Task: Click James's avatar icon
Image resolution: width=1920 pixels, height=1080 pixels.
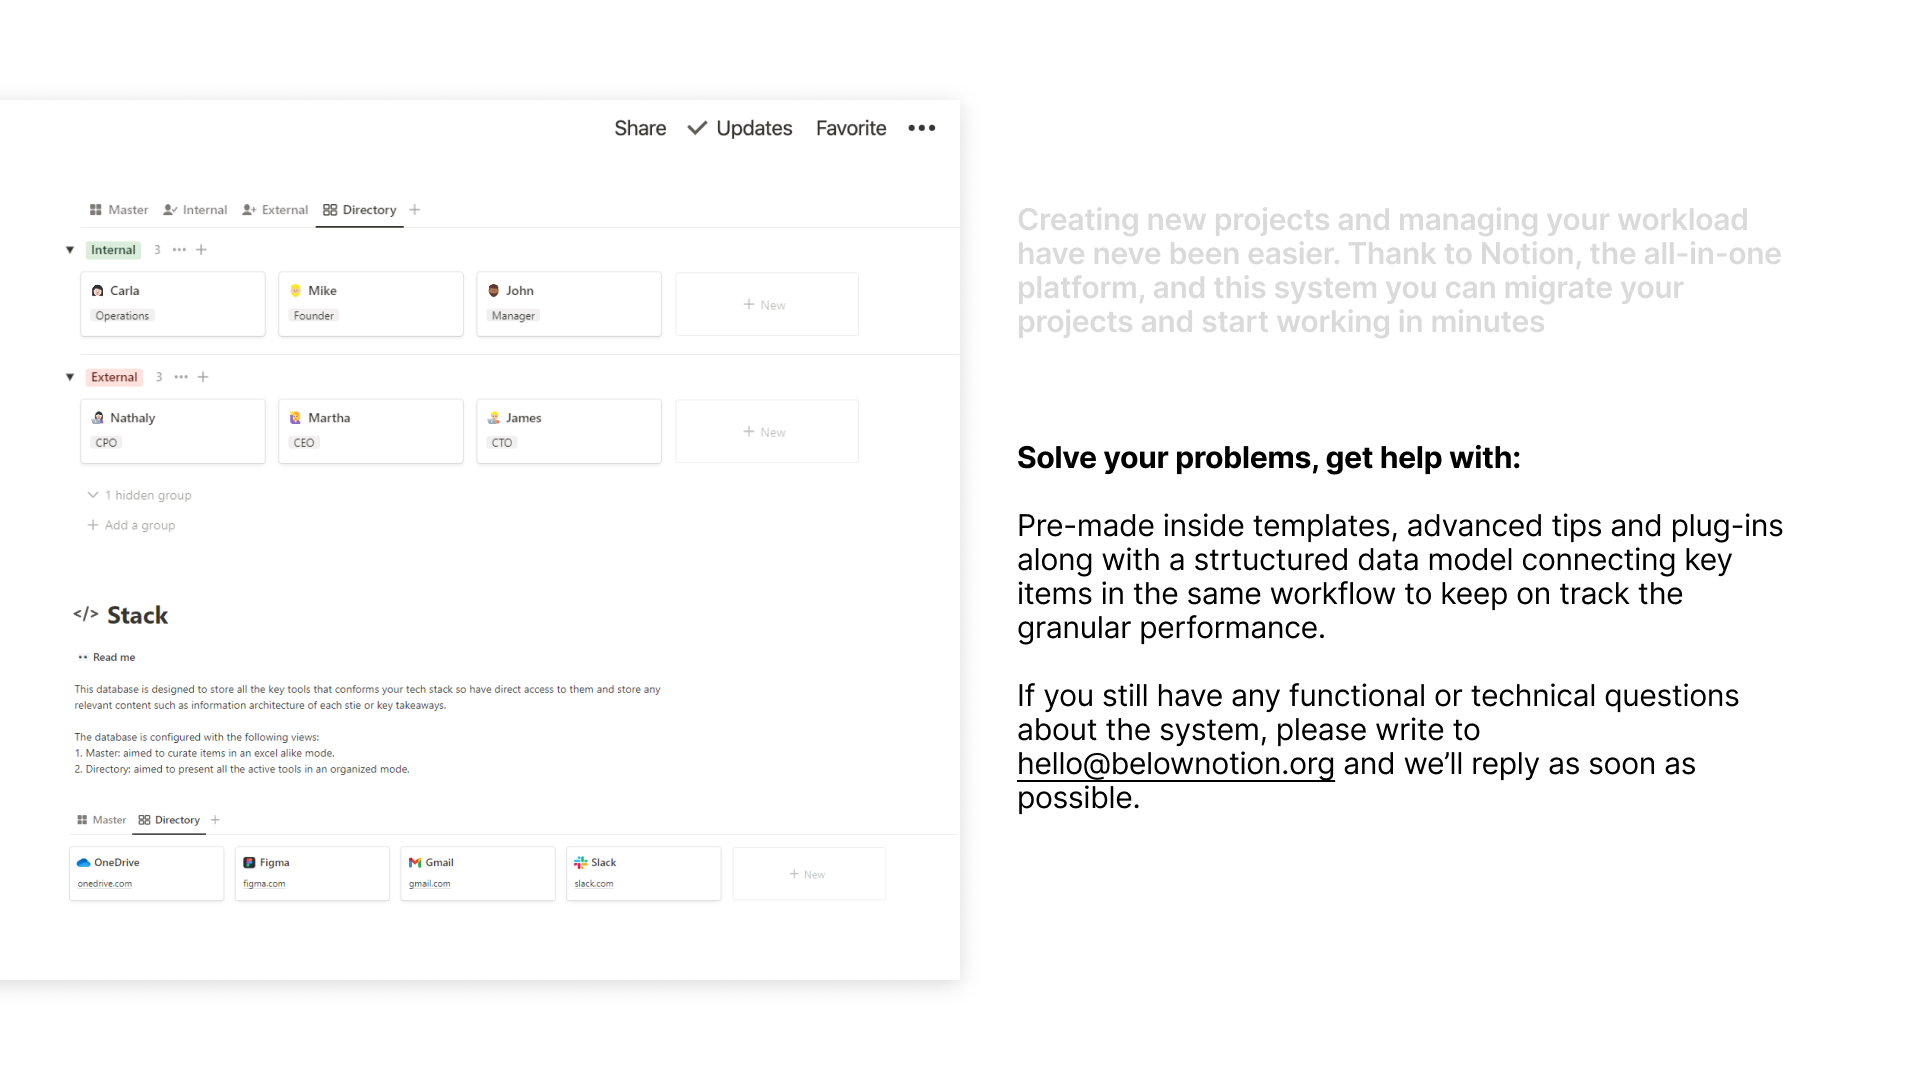Action: coord(493,418)
